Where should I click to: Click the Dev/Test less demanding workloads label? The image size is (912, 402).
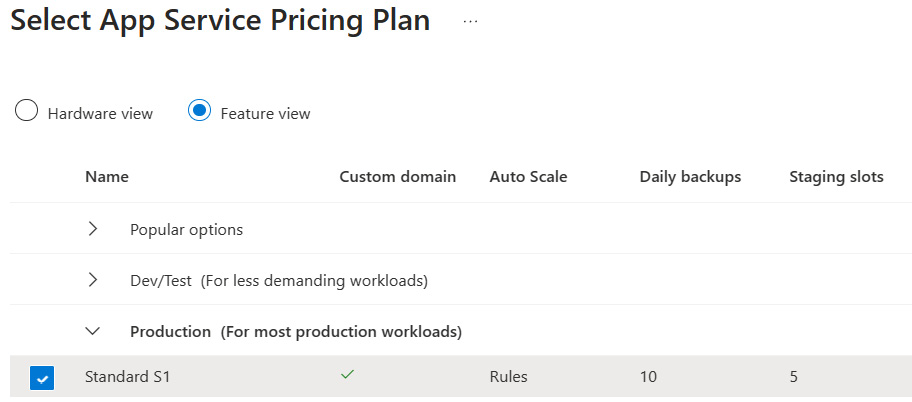pyautogui.click(x=279, y=281)
